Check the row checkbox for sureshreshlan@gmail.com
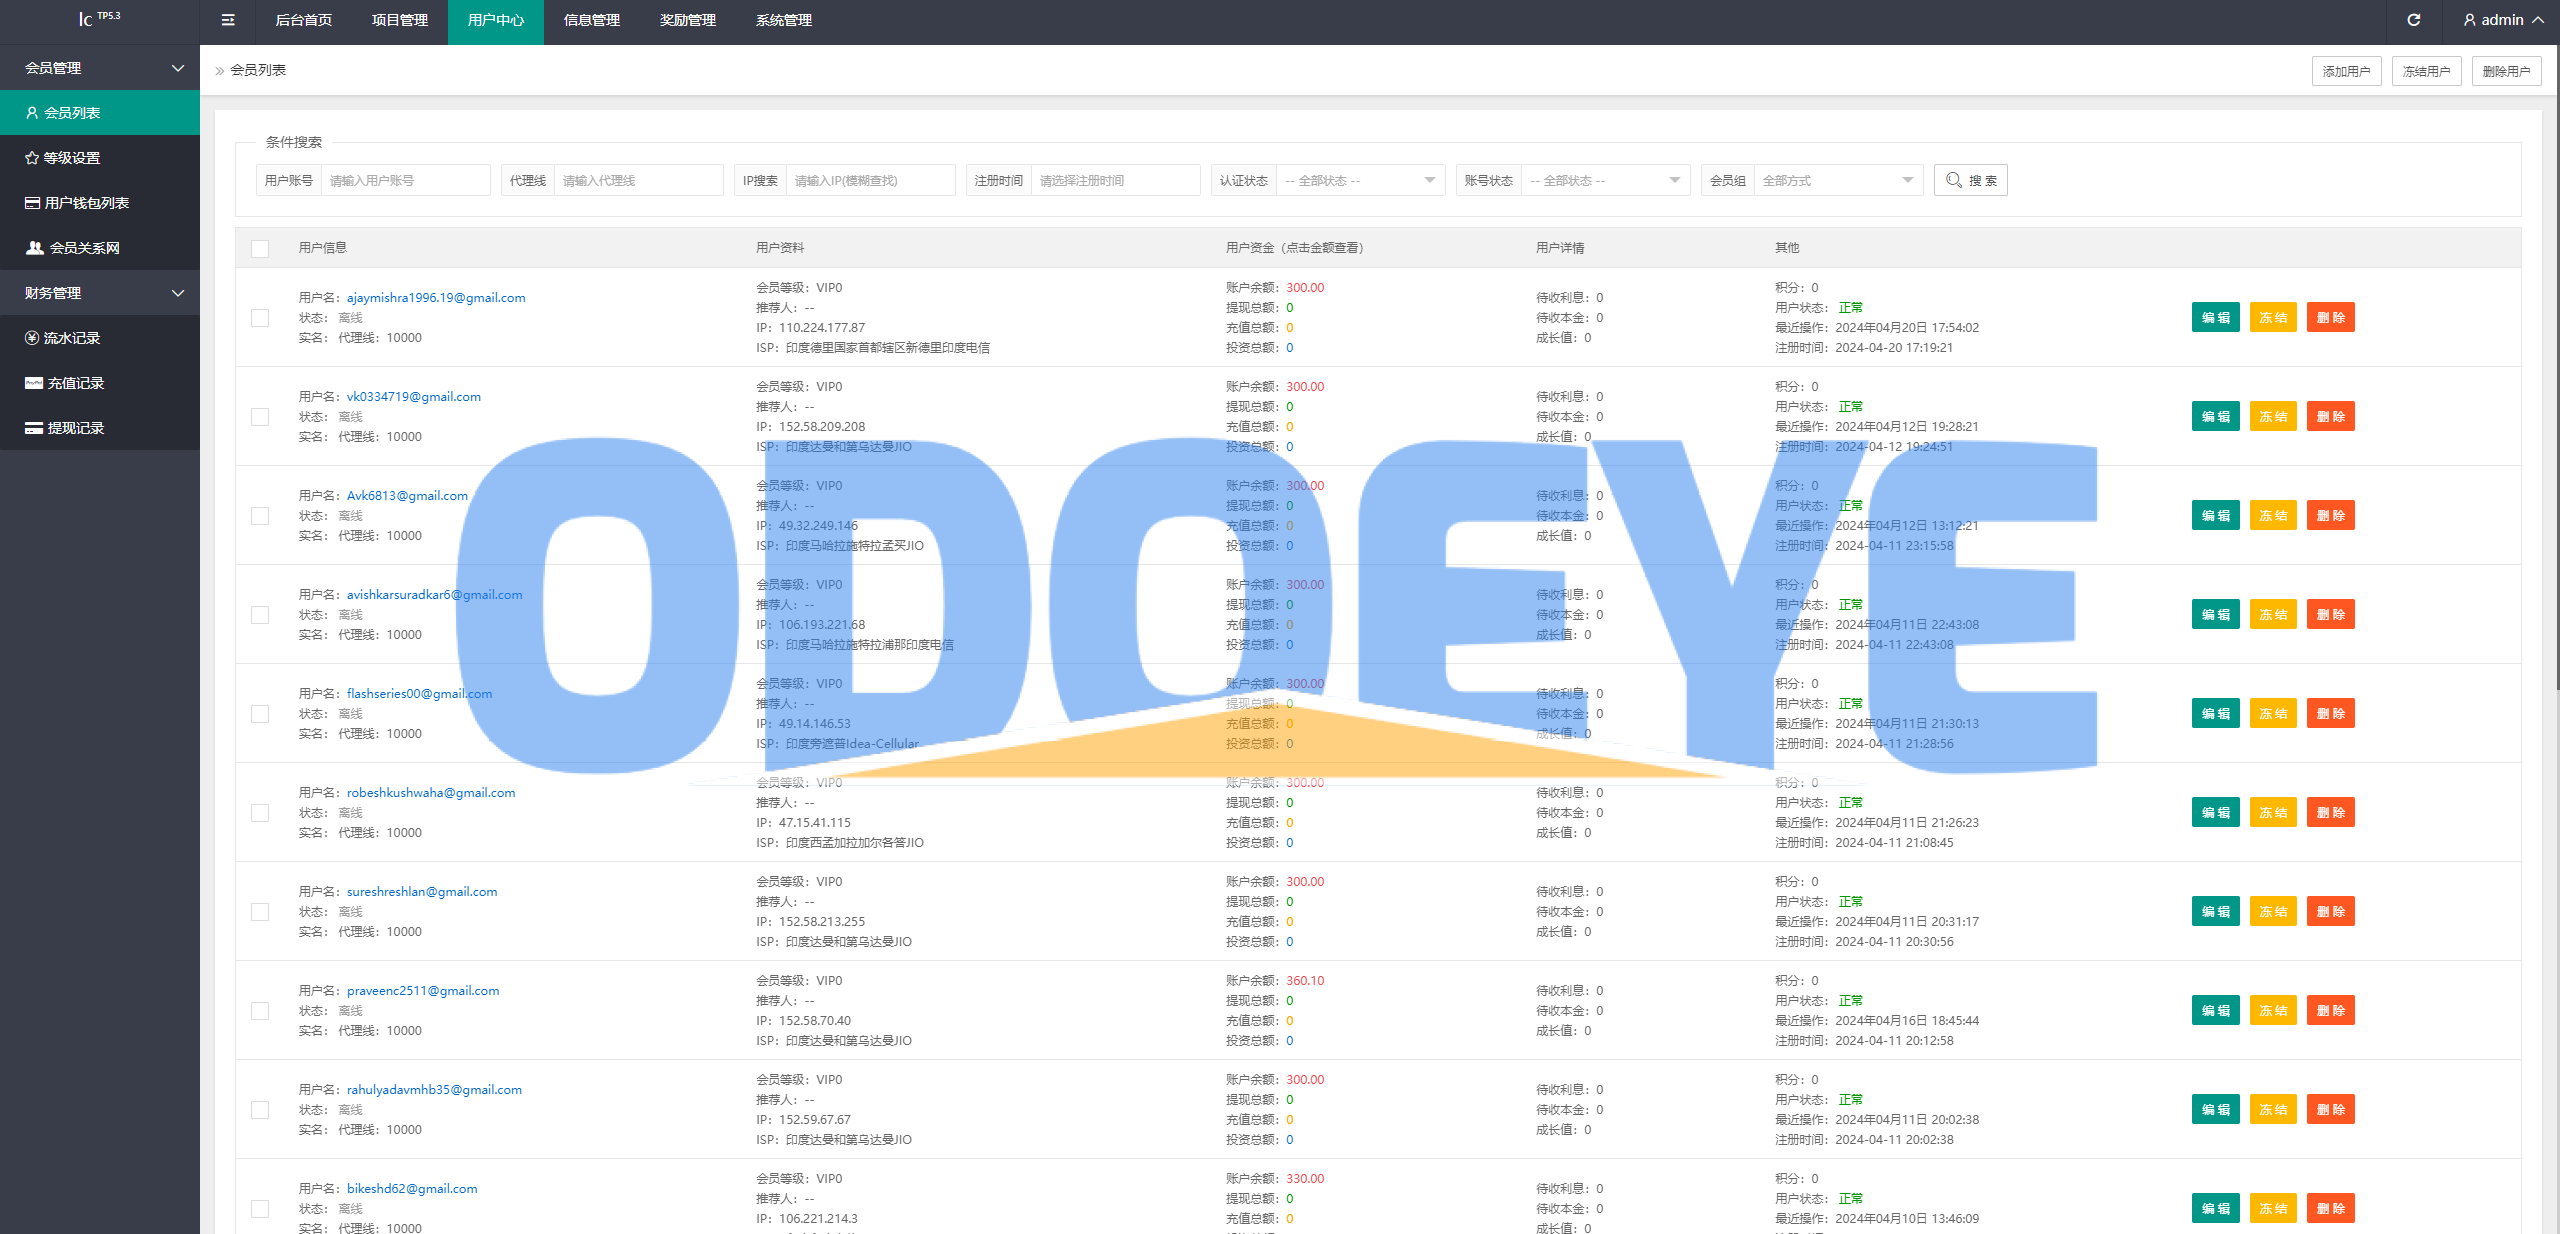 coord(260,912)
